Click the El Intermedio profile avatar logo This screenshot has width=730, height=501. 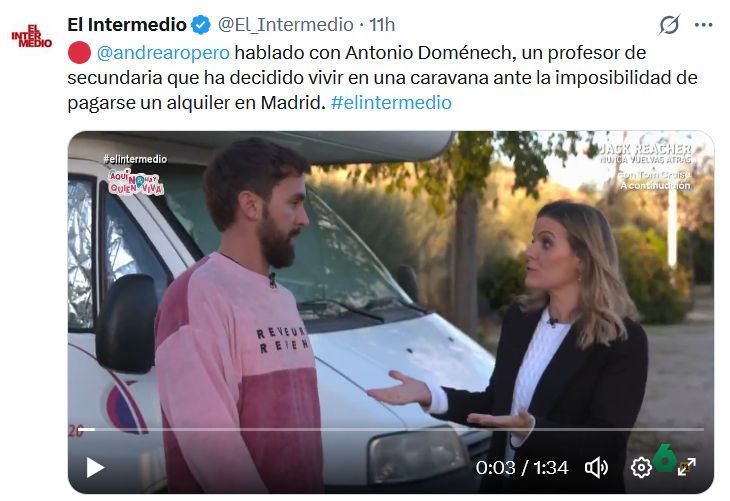coord(32,36)
